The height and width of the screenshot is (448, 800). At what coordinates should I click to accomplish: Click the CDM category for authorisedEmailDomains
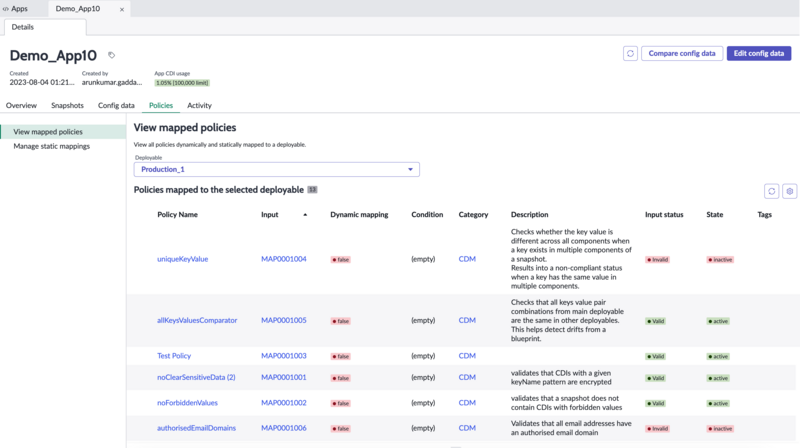click(467, 429)
